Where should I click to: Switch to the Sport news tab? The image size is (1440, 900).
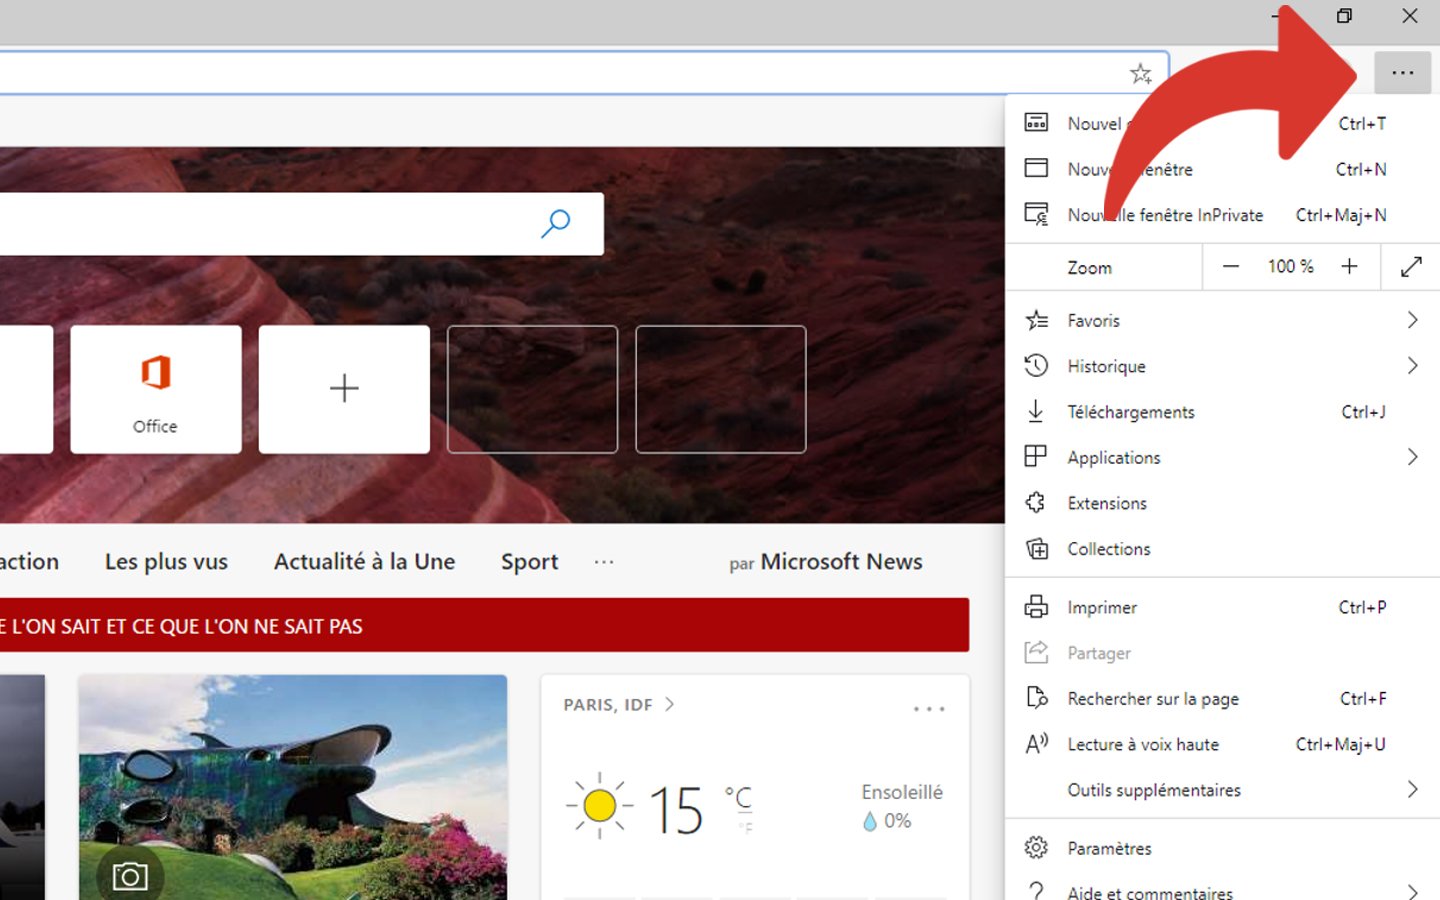point(529,562)
